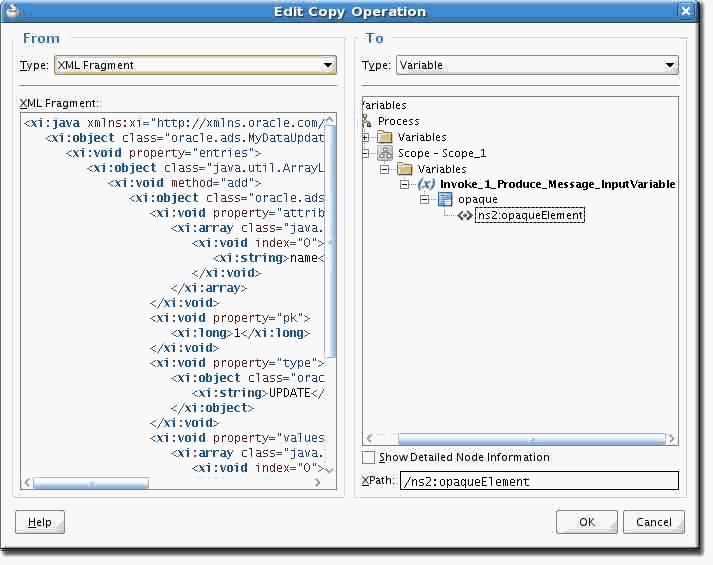The width and height of the screenshot is (713, 565).
Task: Collapse the Scope_1 Variables folder
Action: (x=385, y=169)
